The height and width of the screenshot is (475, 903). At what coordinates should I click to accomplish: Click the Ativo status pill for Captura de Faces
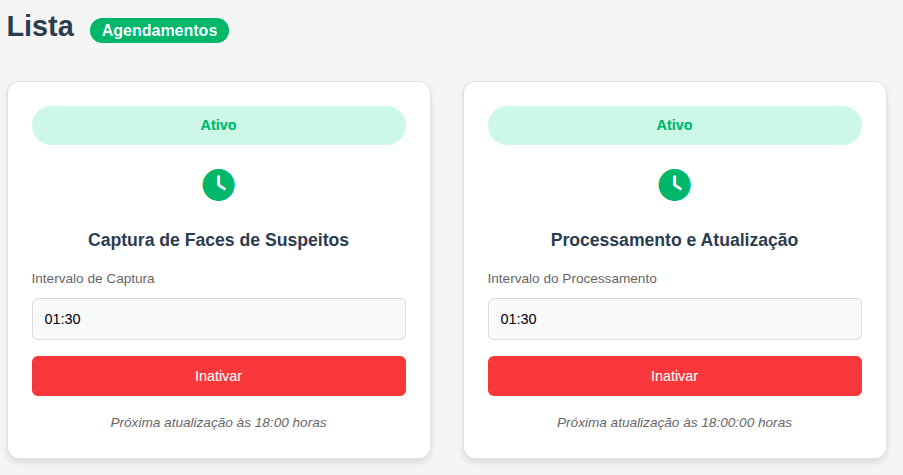(x=218, y=126)
